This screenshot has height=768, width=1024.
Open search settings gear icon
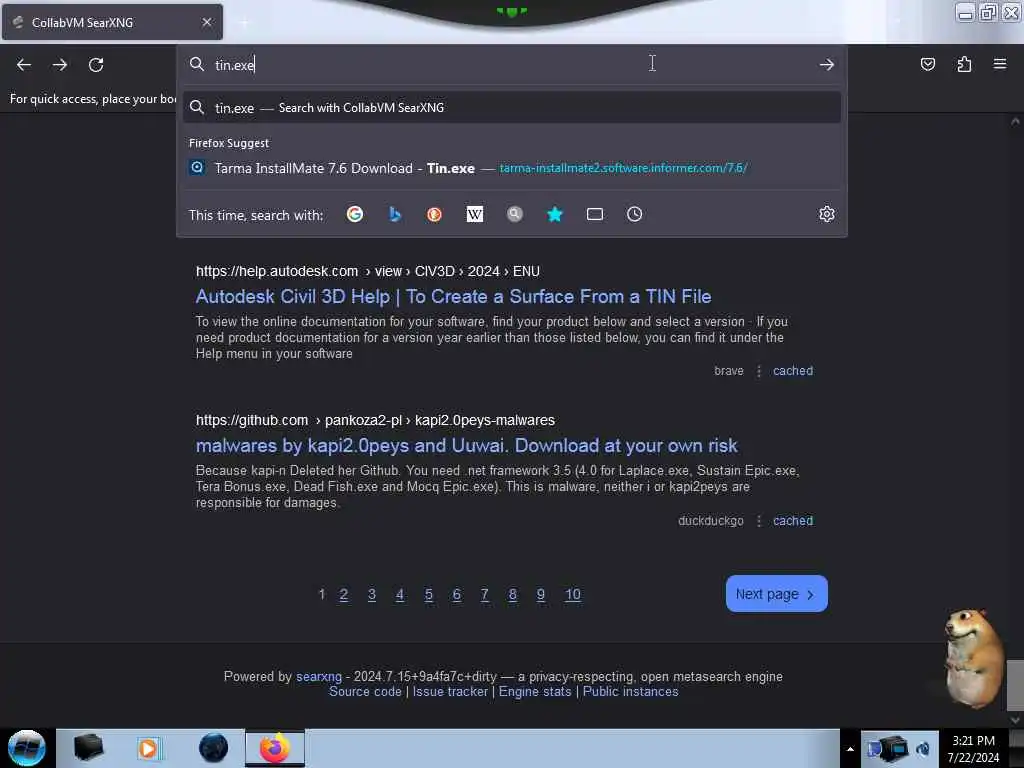click(x=826, y=214)
